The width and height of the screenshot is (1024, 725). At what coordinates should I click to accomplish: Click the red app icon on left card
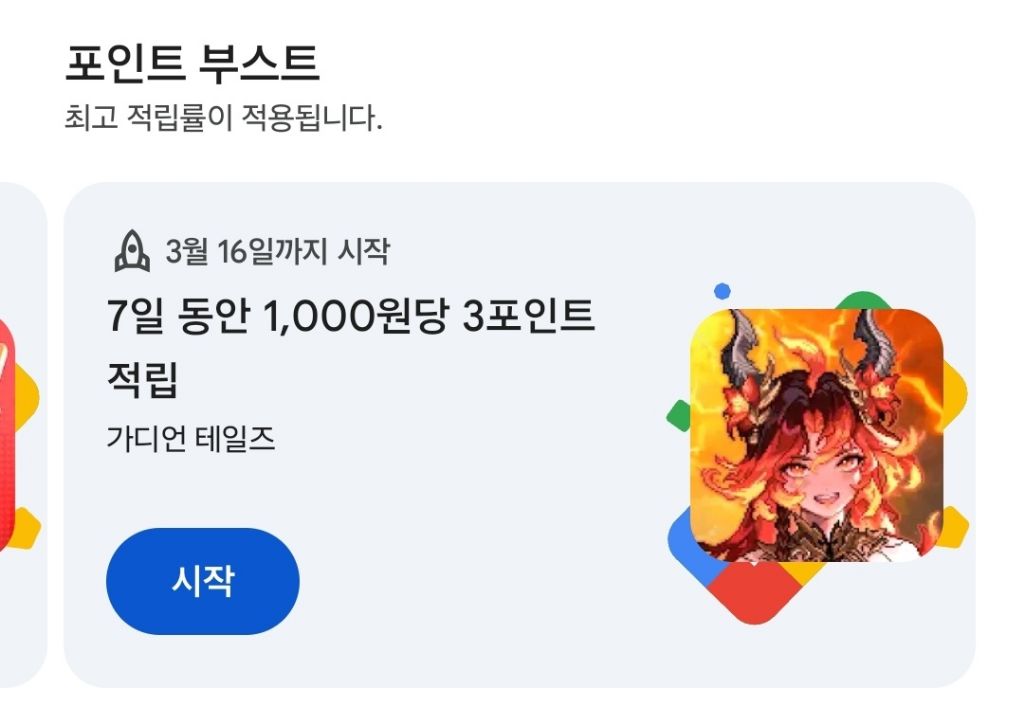click(x=6, y=436)
